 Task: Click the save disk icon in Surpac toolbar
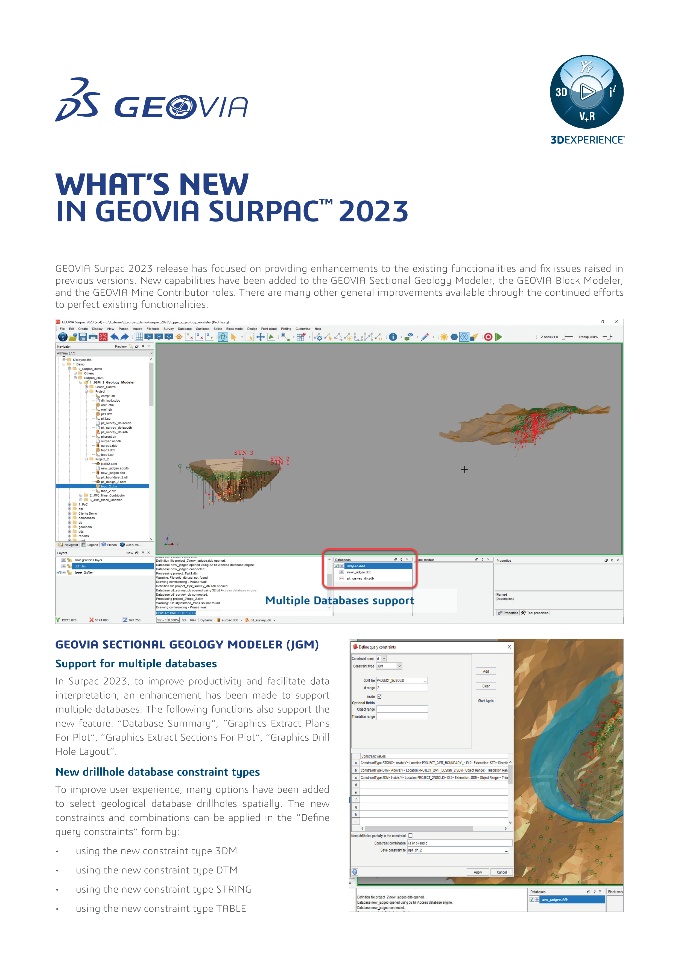(83, 337)
